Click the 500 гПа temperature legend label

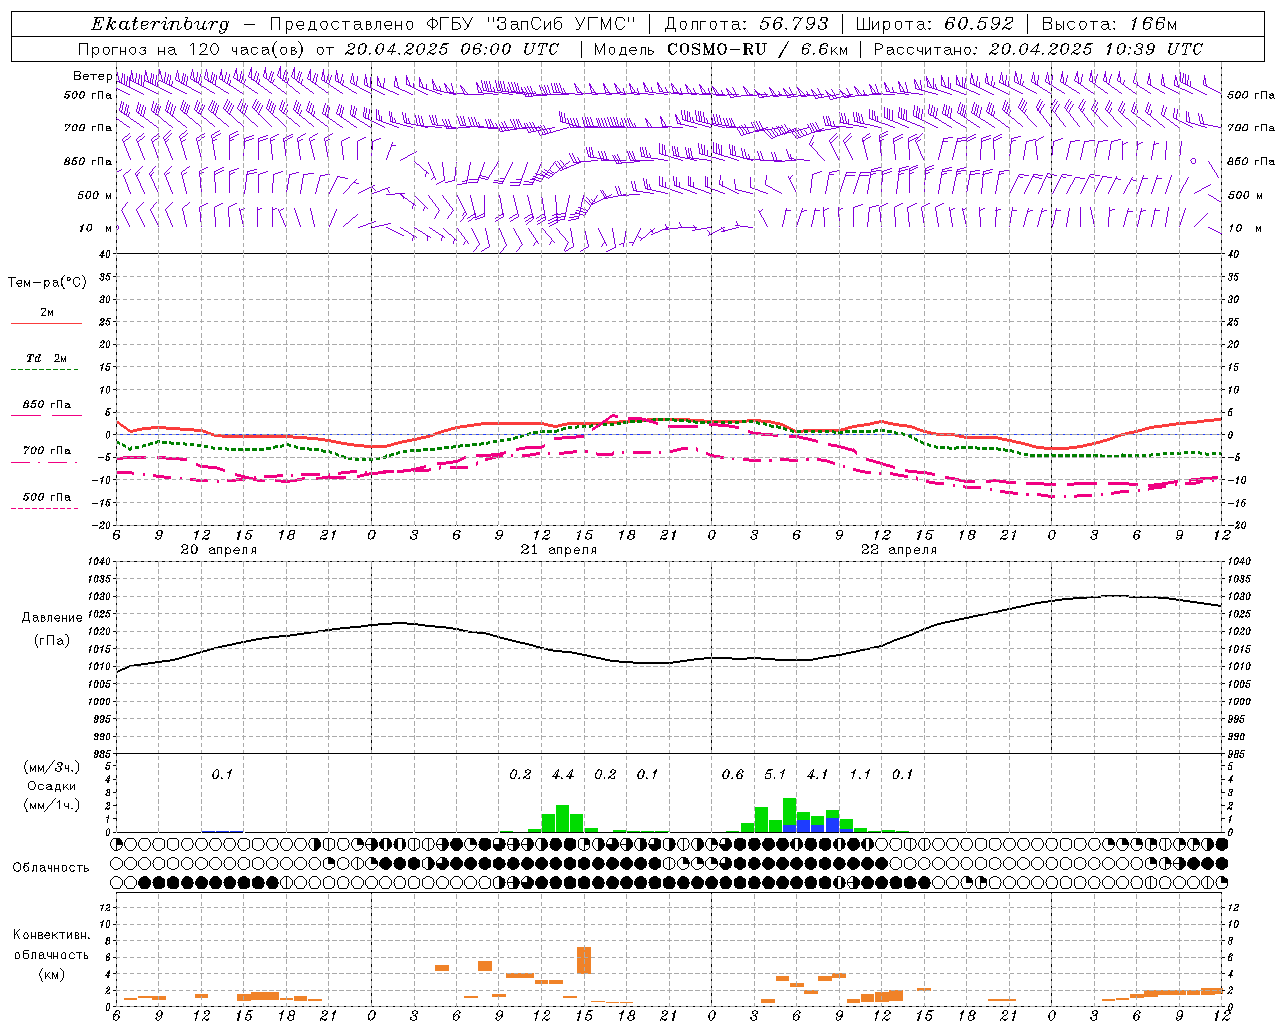point(46,497)
